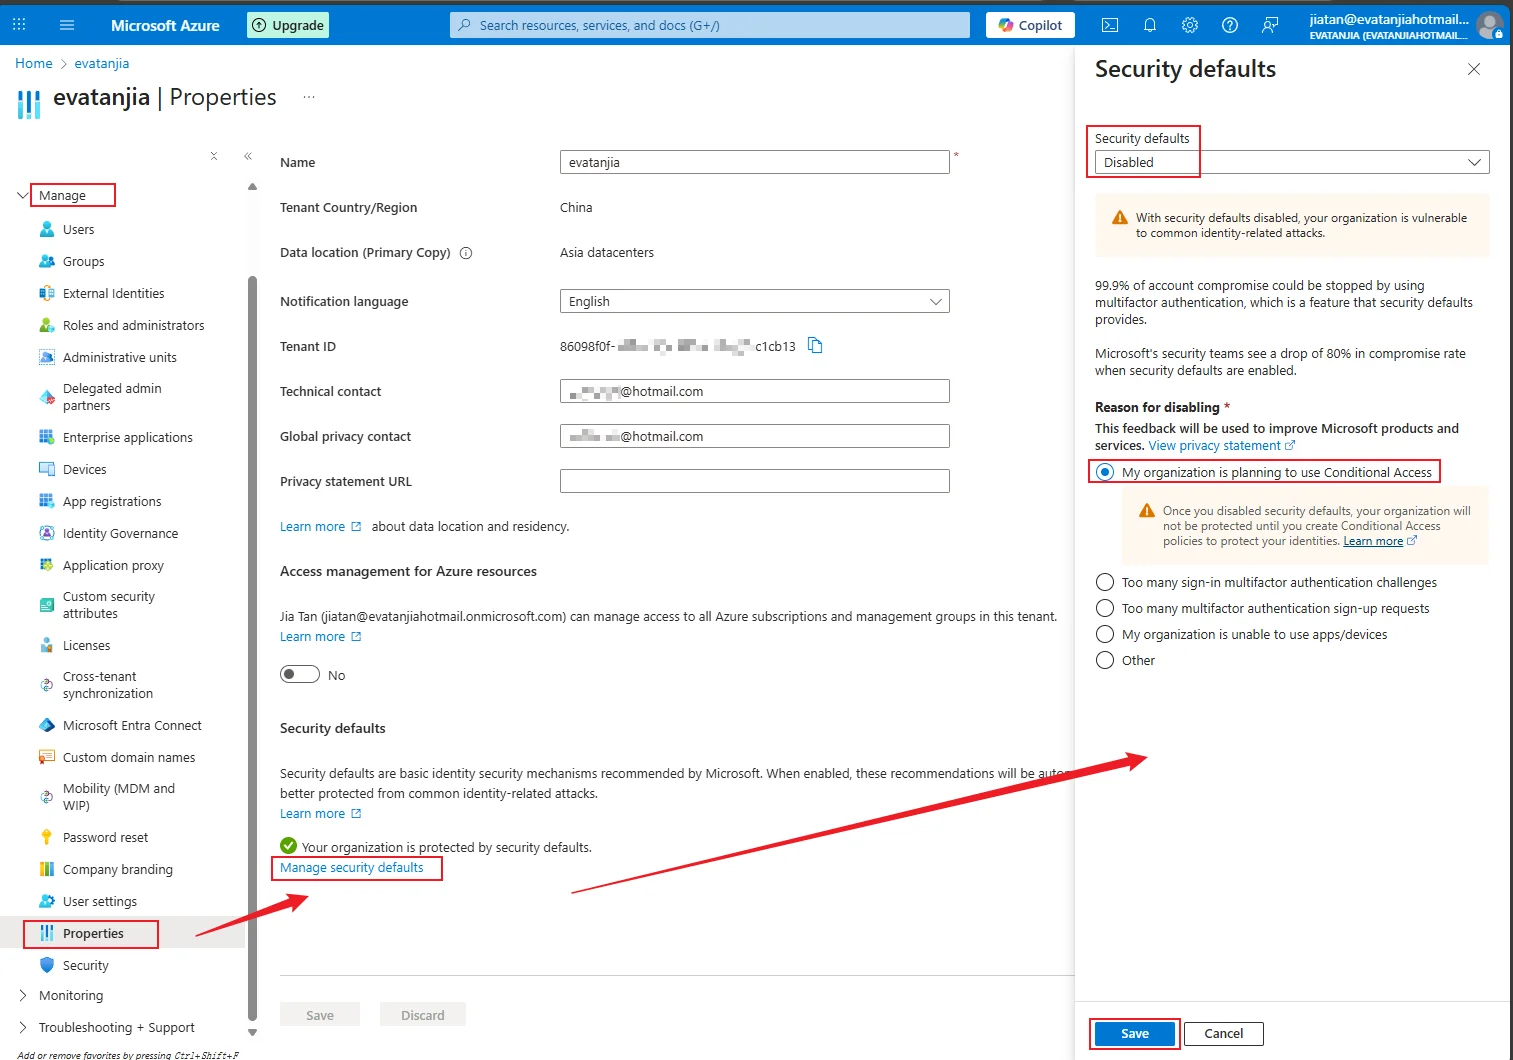Open the Devices blade
The width and height of the screenshot is (1513, 1060).
point(85,468)
